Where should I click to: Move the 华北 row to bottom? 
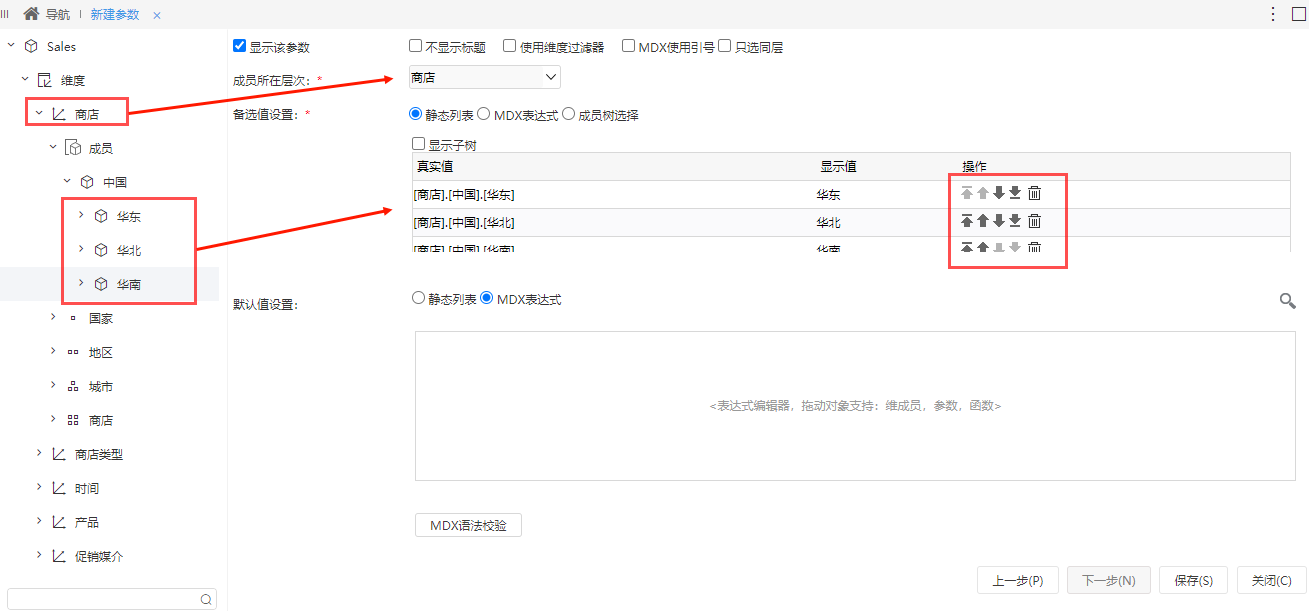click(x=1015, y=221)
